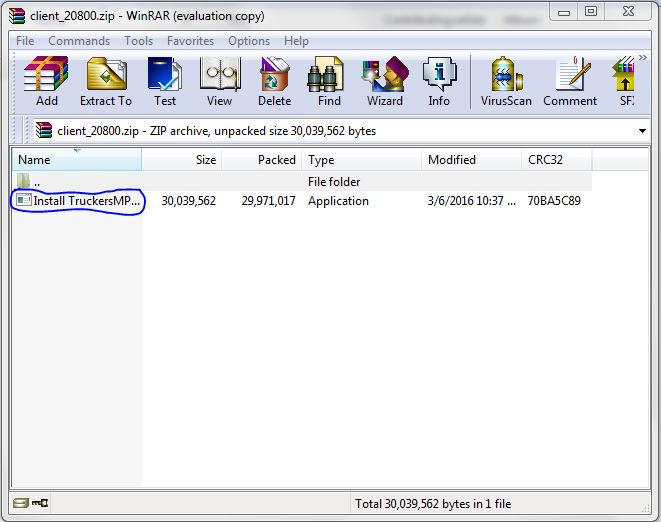Launch the Wizard tool
Image resolution: width=661 pixels, height=522 pixels.
(384, 81)
